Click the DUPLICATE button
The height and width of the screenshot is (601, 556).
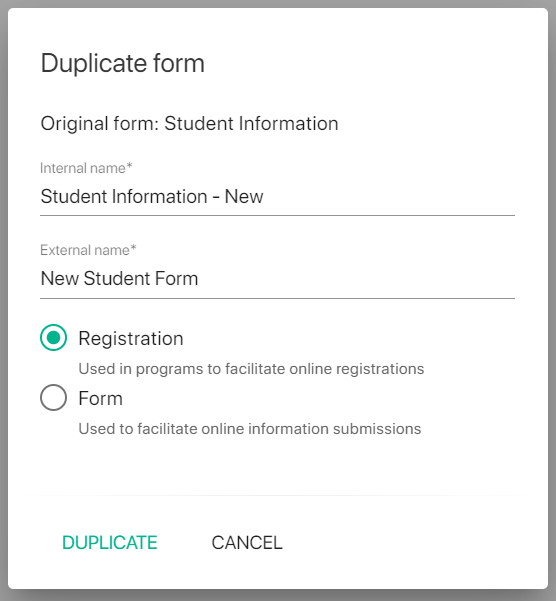(x=110, y=543)
